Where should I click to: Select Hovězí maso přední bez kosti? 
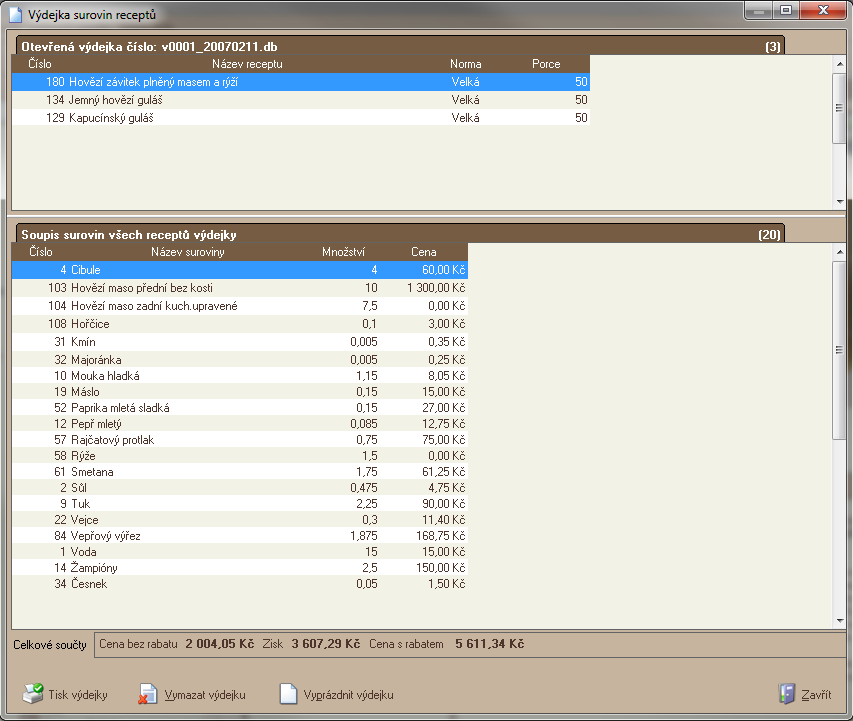[x=239, y=288]
